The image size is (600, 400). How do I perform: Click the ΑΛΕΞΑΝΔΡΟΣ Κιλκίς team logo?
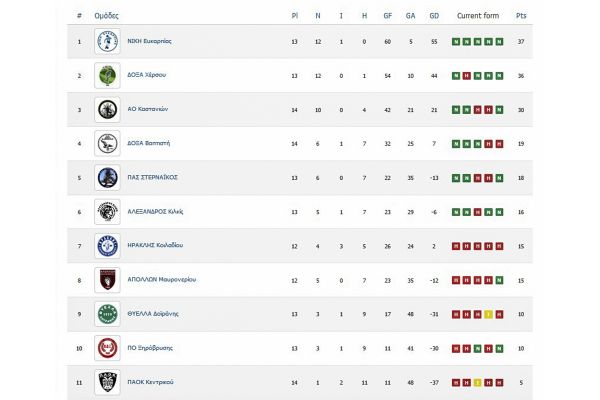click(x=107, y=212)
